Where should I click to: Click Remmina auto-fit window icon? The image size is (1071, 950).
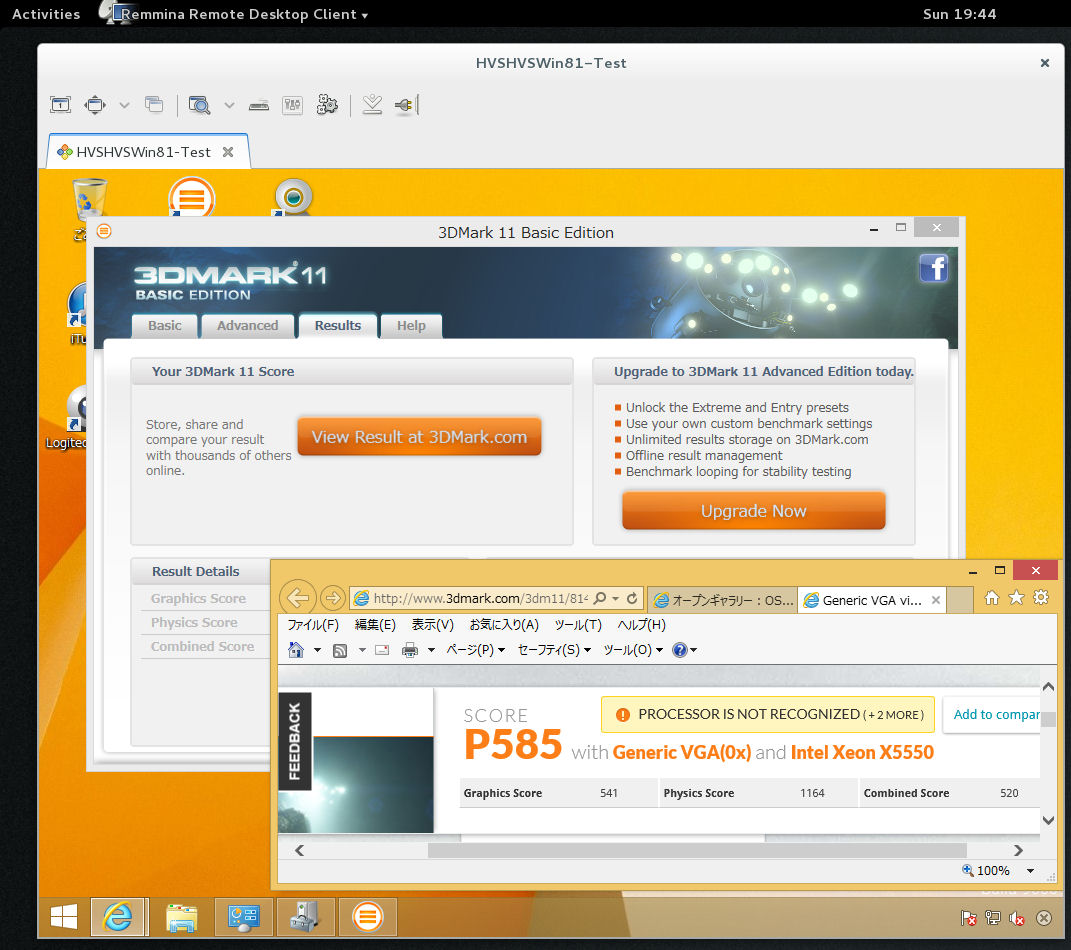pyautogui.click(x=94, y=104)
